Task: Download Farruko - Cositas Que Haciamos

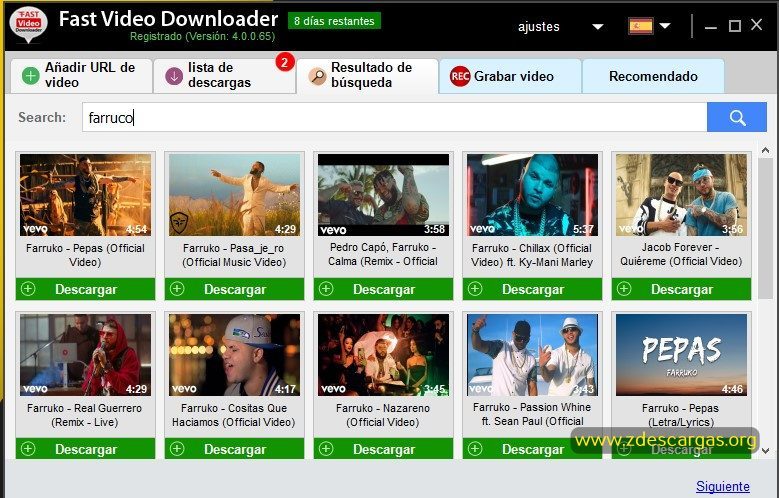Action: pos(234,448)
